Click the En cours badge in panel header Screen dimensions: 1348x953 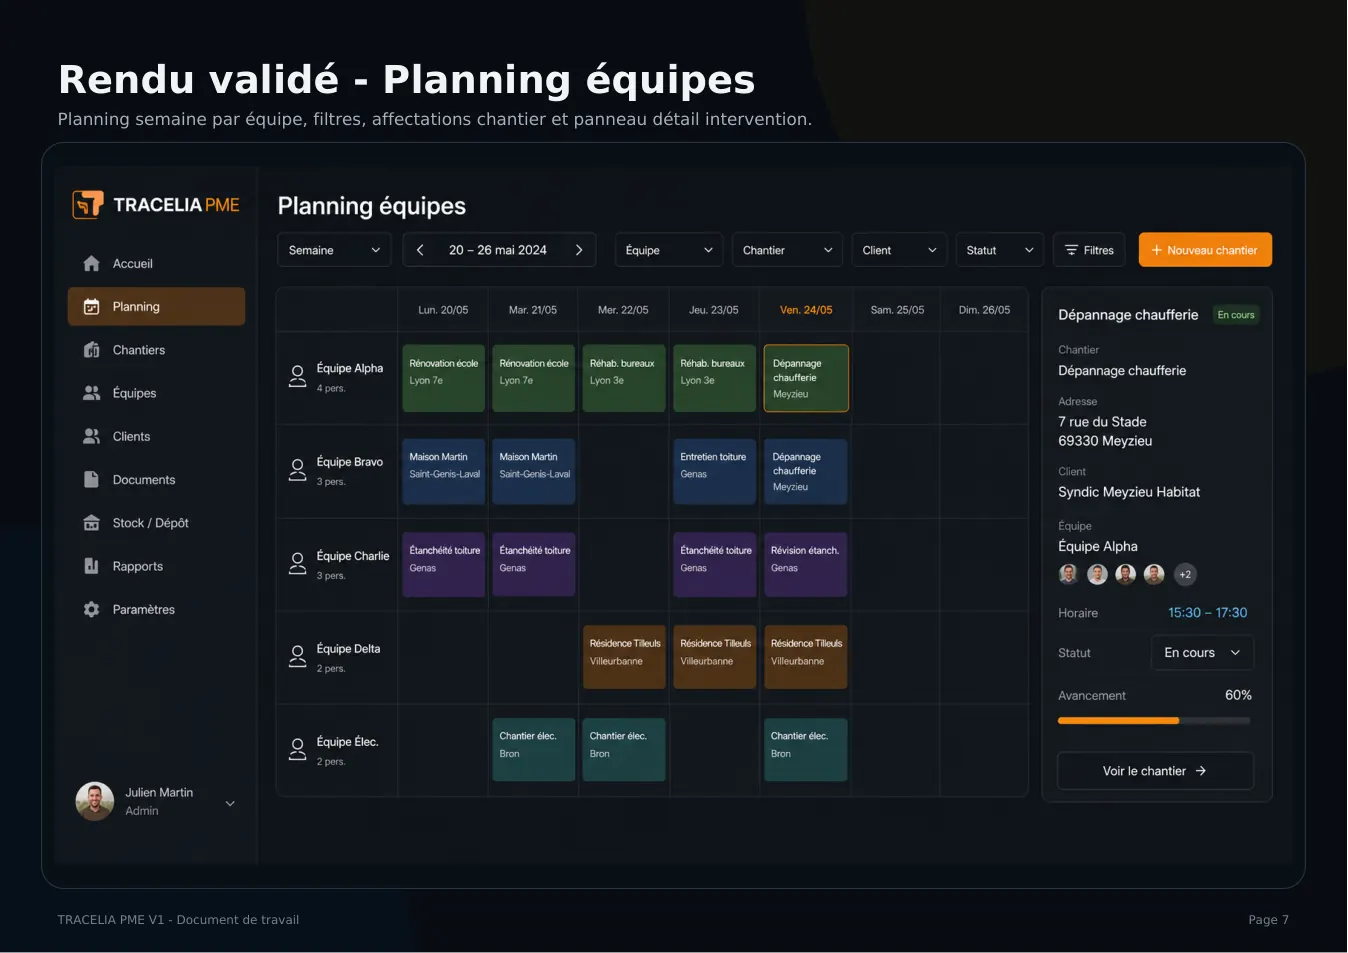point(1236,315)
